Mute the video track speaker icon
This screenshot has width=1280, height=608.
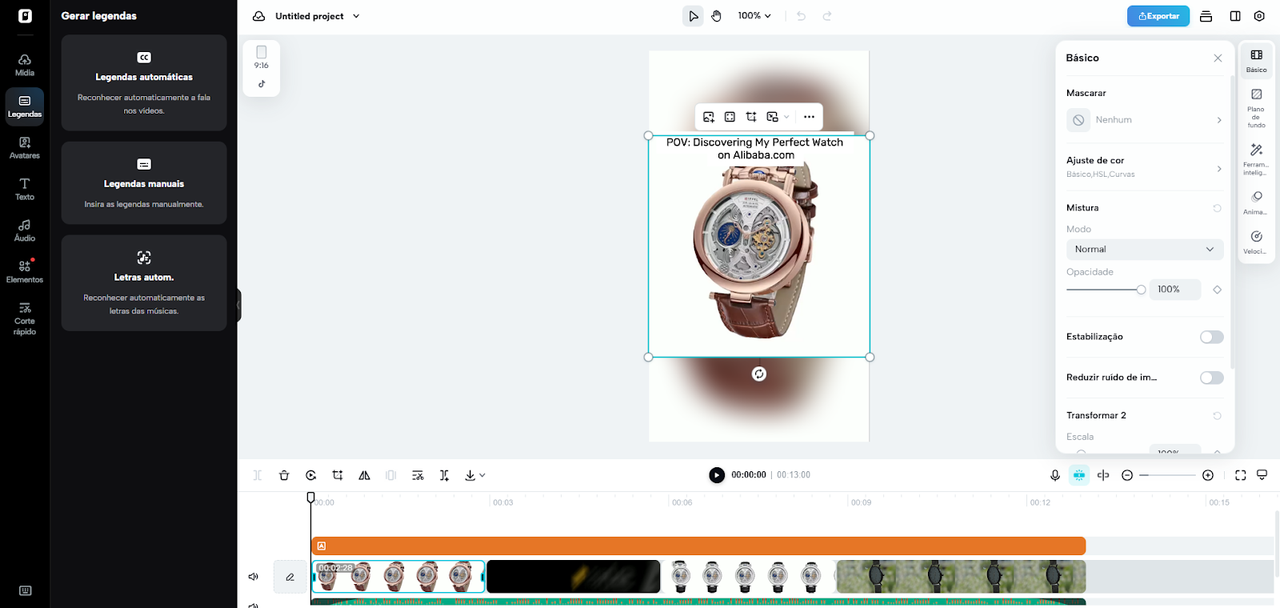click(253, 577)
